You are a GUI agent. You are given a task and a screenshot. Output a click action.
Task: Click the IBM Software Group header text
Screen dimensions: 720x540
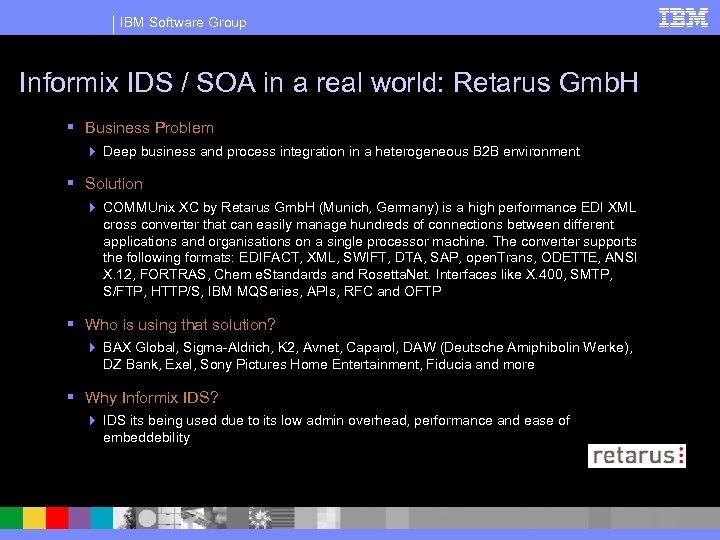(183, 22)
